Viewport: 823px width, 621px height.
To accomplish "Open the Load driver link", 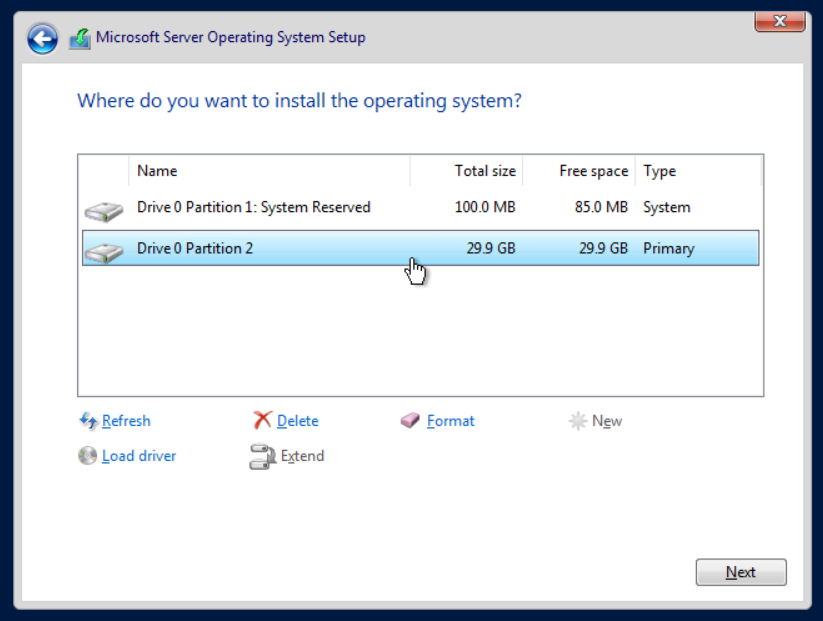I will click(139, 456).
